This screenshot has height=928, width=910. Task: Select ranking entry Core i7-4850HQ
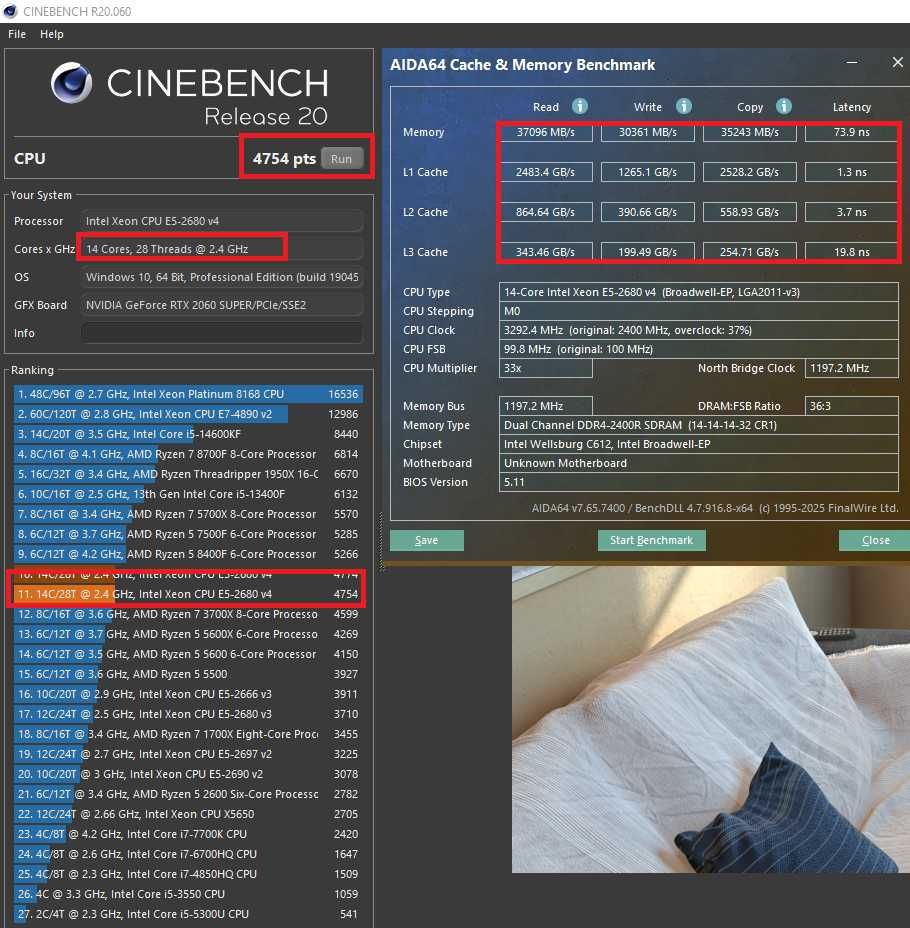tap(188, 874)
